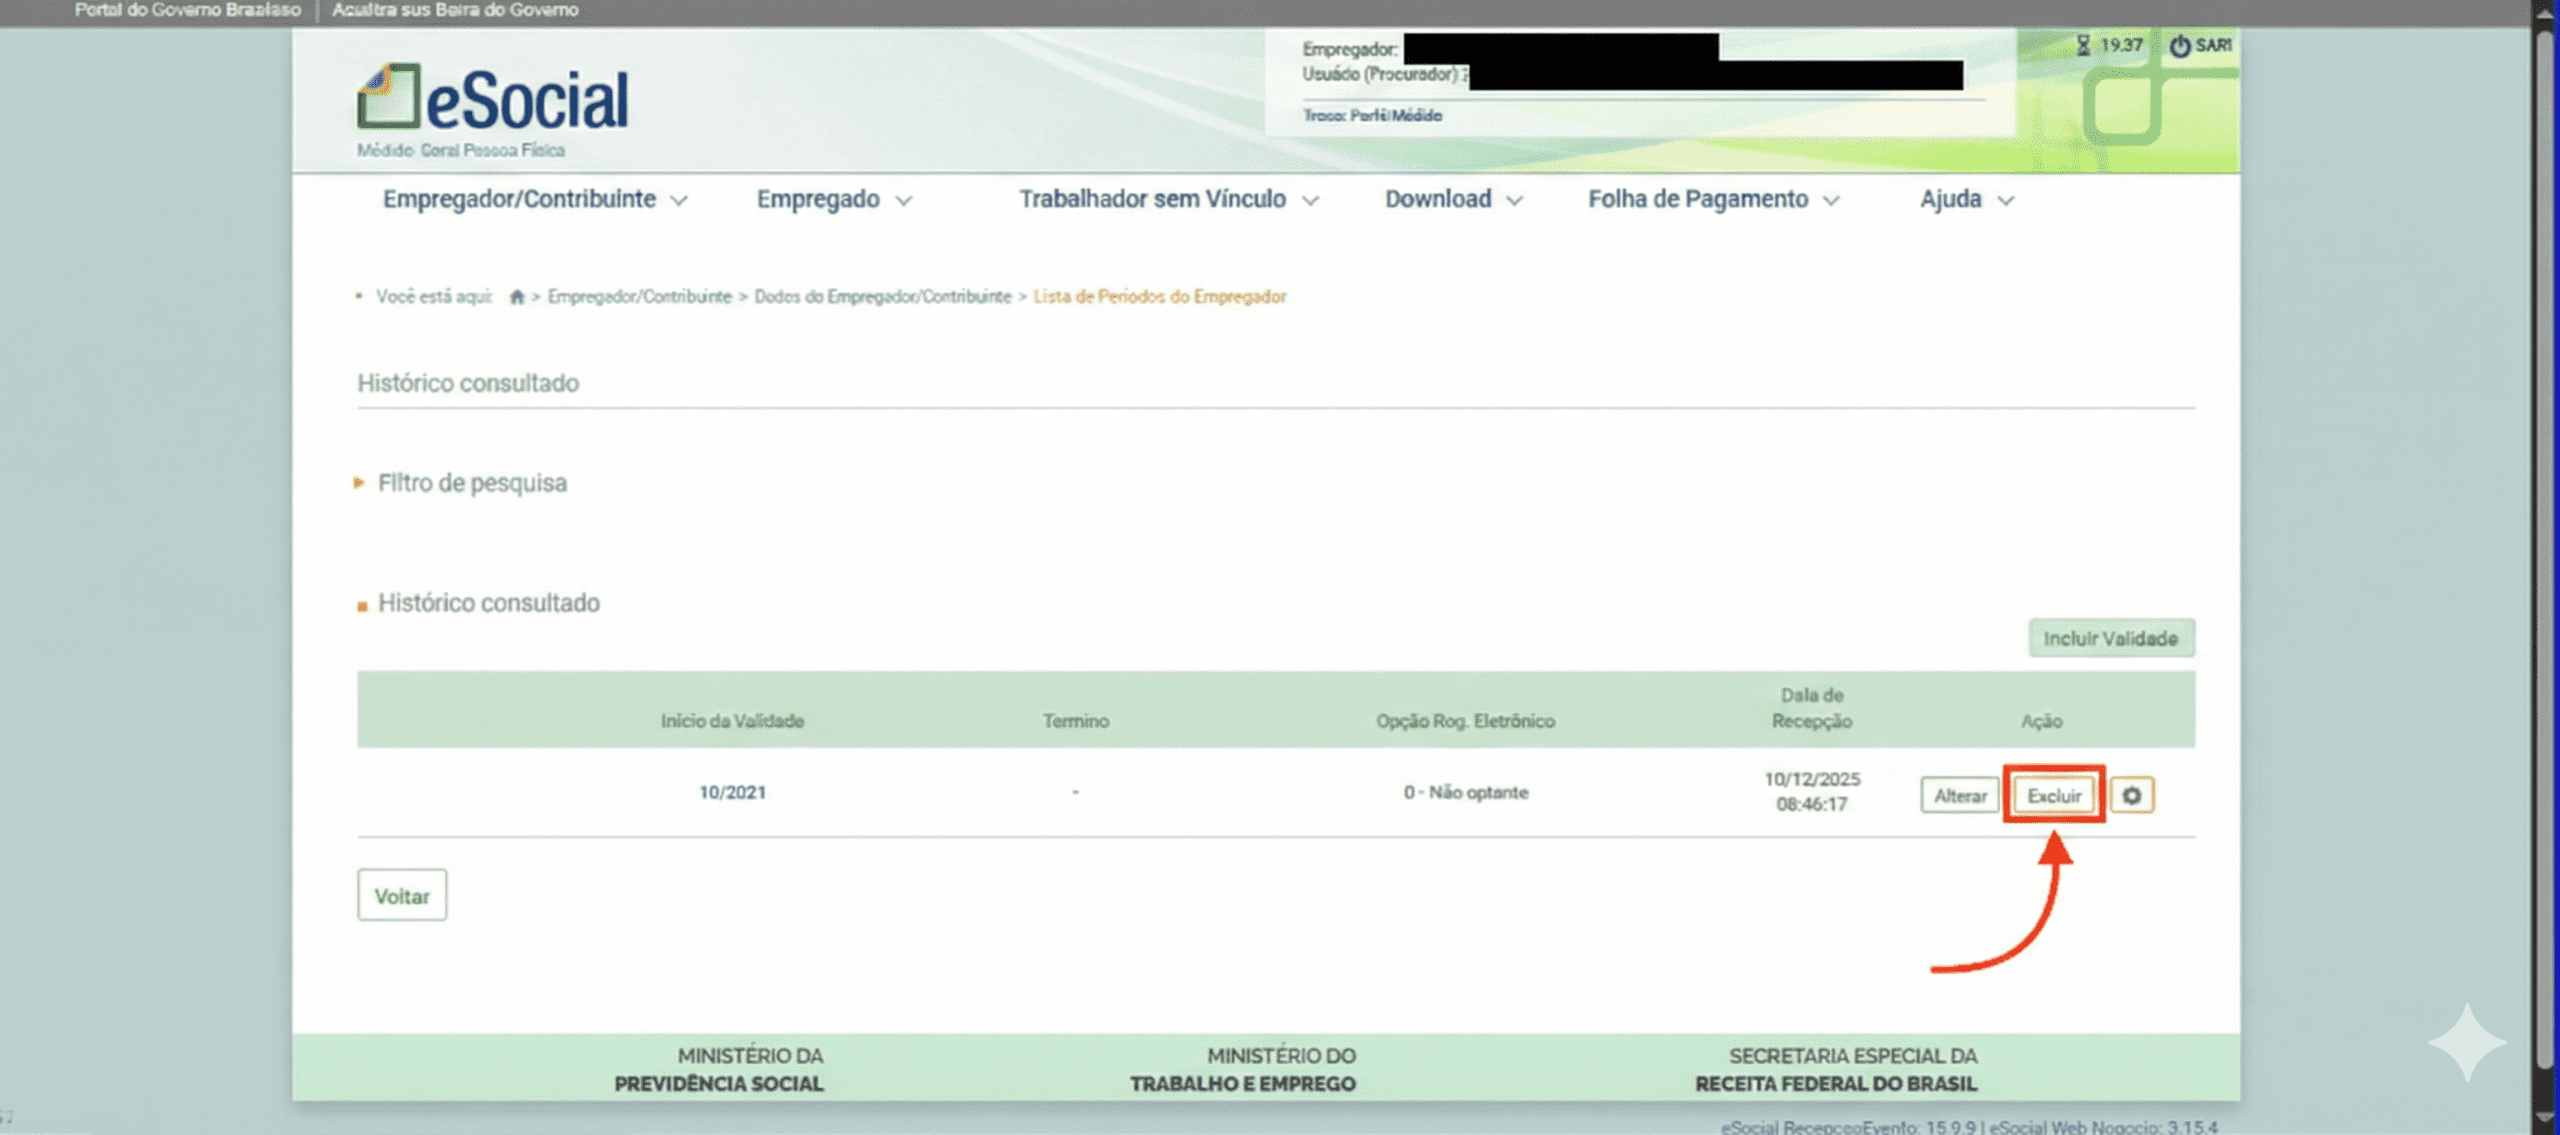This screenshot has height=1135, width=2560.
Task: Click the Sair power icon
Action: (x=2180, y=46)
